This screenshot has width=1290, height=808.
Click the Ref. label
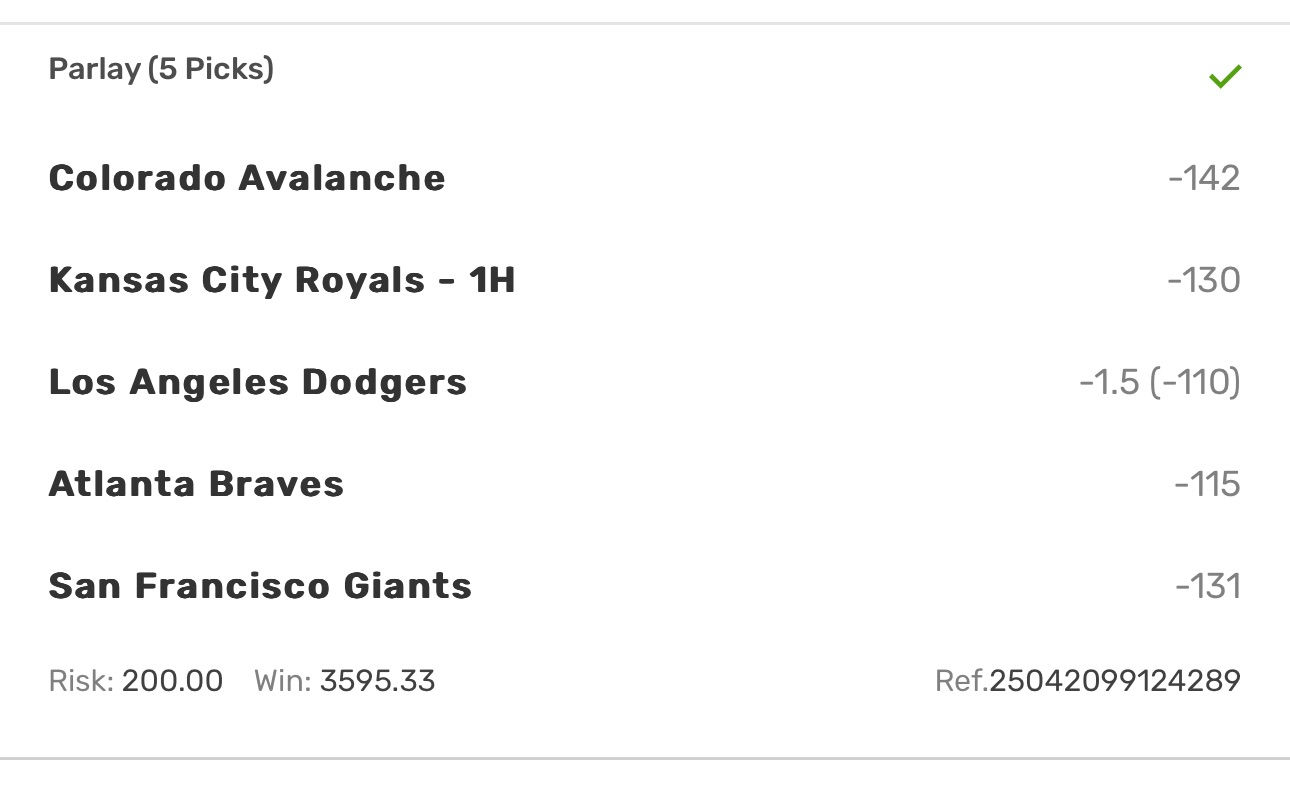pyautogui.click(x=961, y=682)
